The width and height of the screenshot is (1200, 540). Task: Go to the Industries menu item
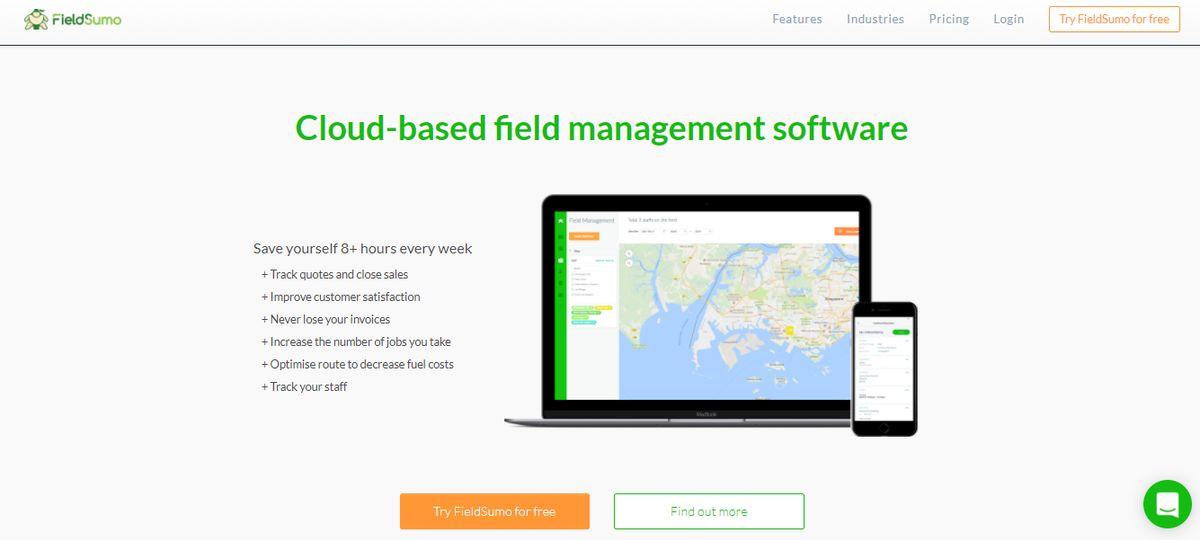pos(875,19)
